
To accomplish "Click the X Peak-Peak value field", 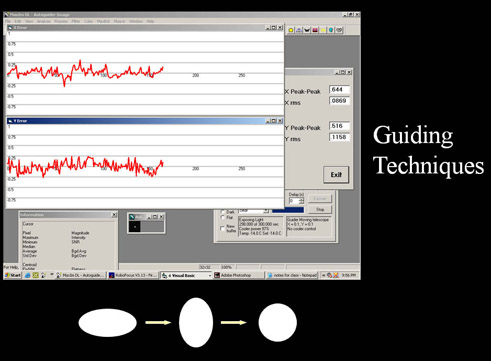I will [339, 90].
